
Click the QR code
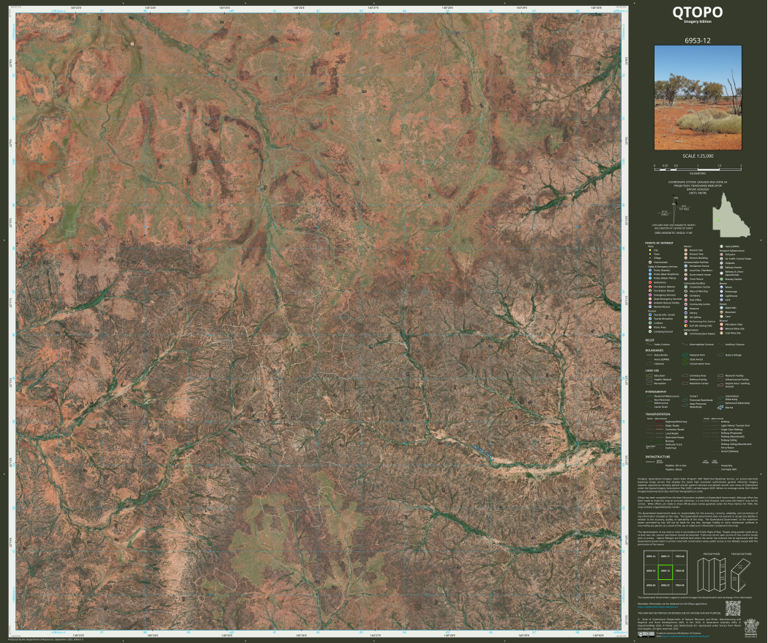click(x=733, y=608)
